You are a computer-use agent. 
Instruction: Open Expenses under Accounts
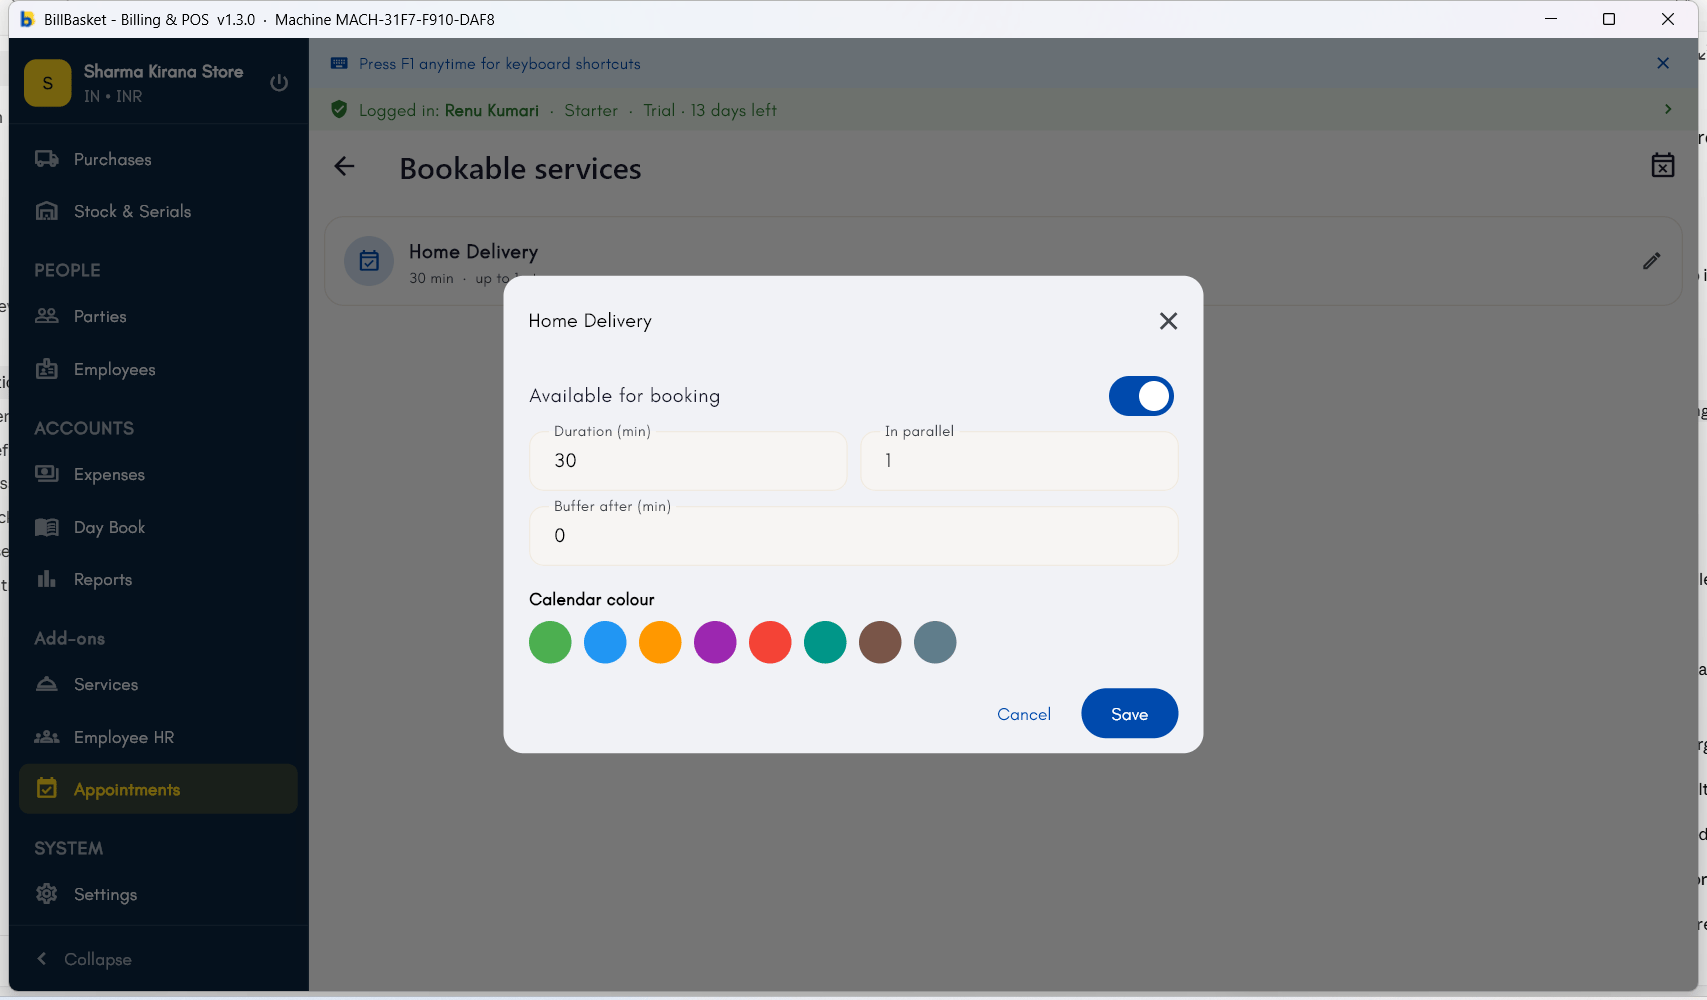click(x=158, y=474)
